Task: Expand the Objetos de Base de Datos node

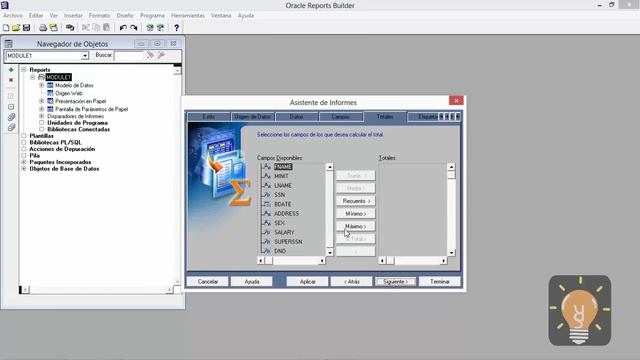Action: pyautogui.click(x=24, y=169)
